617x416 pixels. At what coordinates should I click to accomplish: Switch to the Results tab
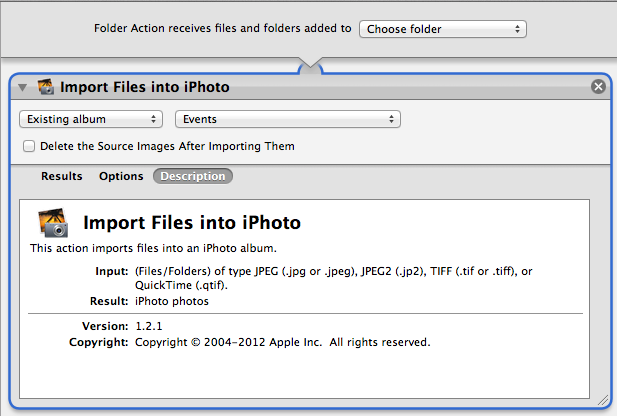click(x=62, y=176)
